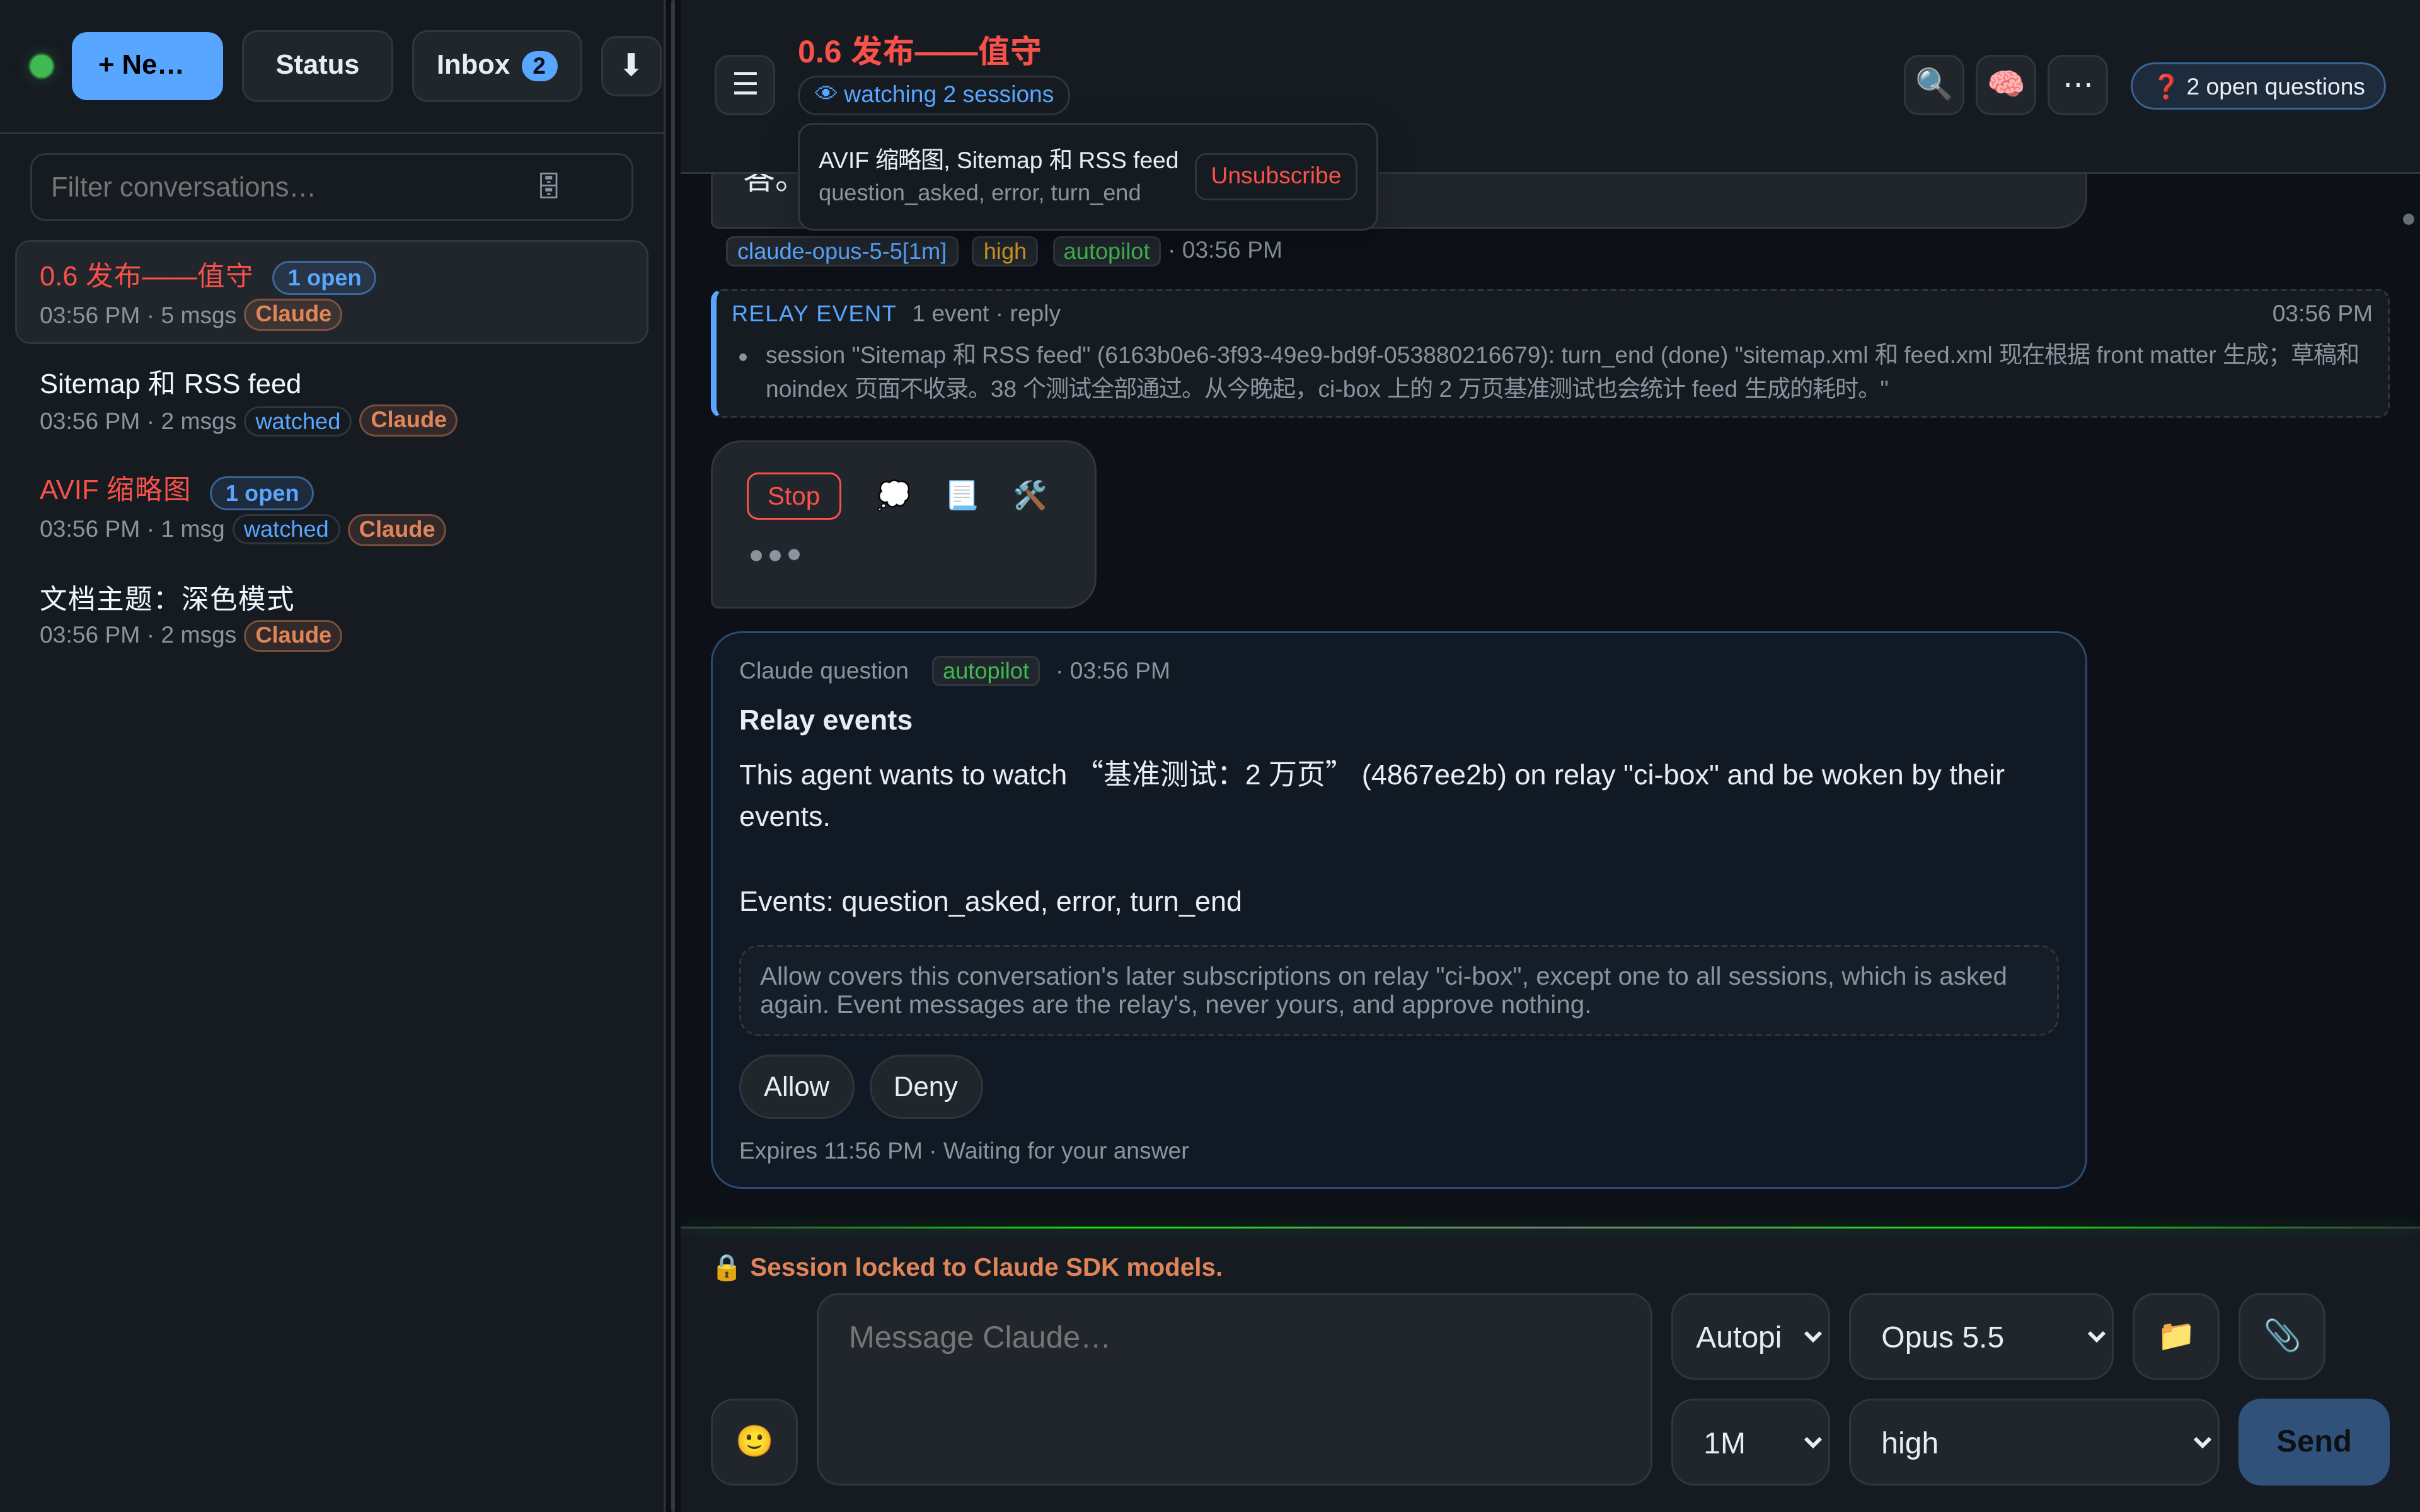Deny the relay events request
The image size is (2420, 1512).
925,1087
